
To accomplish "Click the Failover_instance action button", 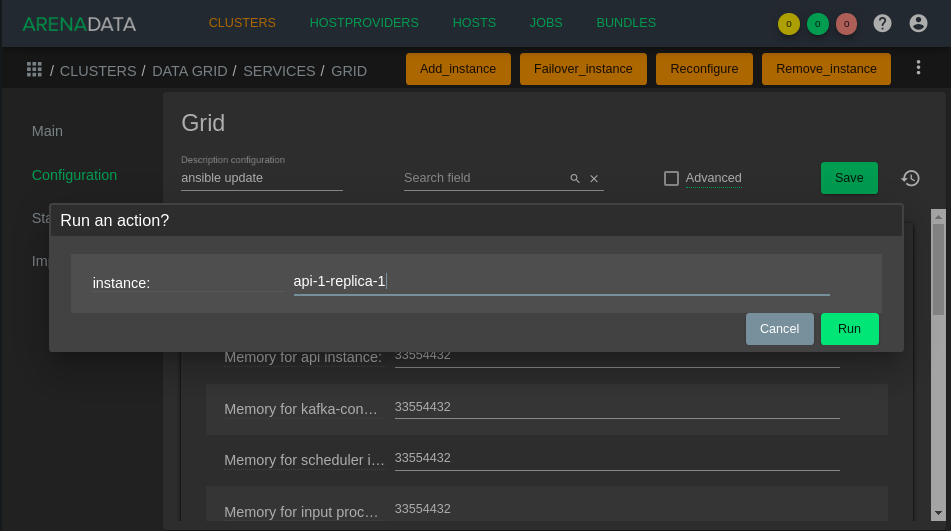I will click(x=583, y=69).
